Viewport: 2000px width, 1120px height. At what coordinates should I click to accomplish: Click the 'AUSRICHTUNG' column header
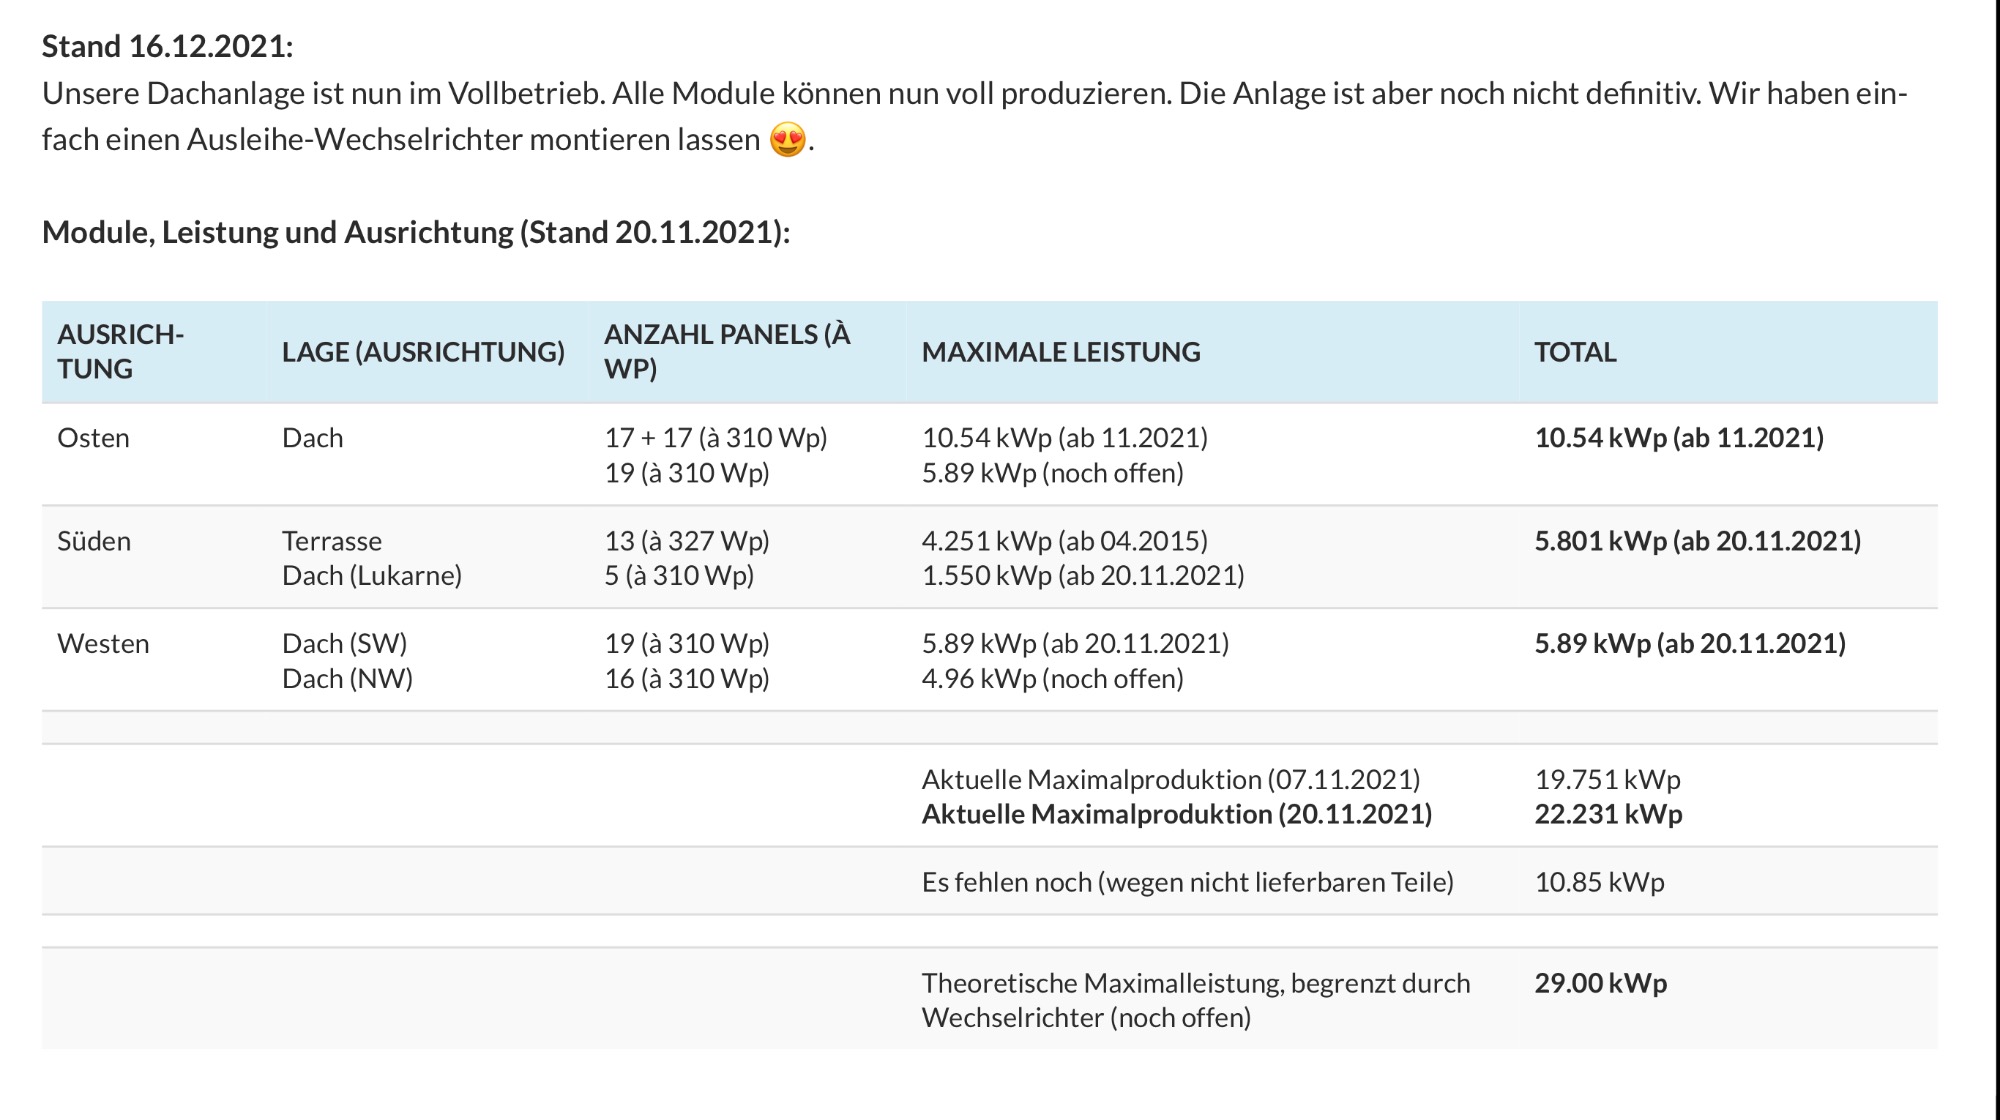pyautogui.click(x=120, y=351)
